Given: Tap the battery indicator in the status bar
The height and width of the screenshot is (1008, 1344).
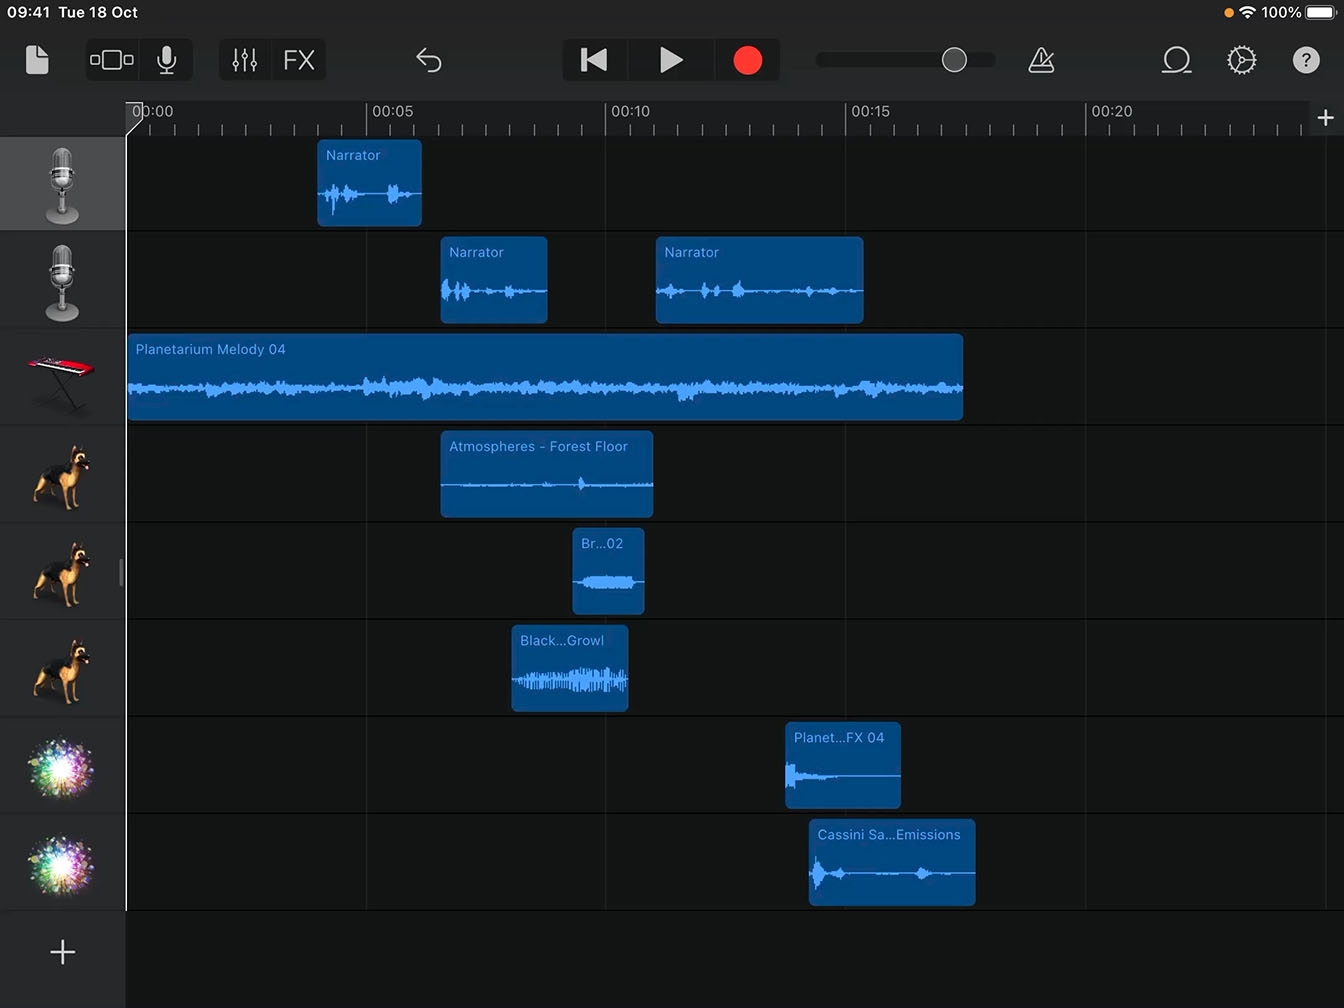Looking at the screenshot, I should [x=1320, y=12].
